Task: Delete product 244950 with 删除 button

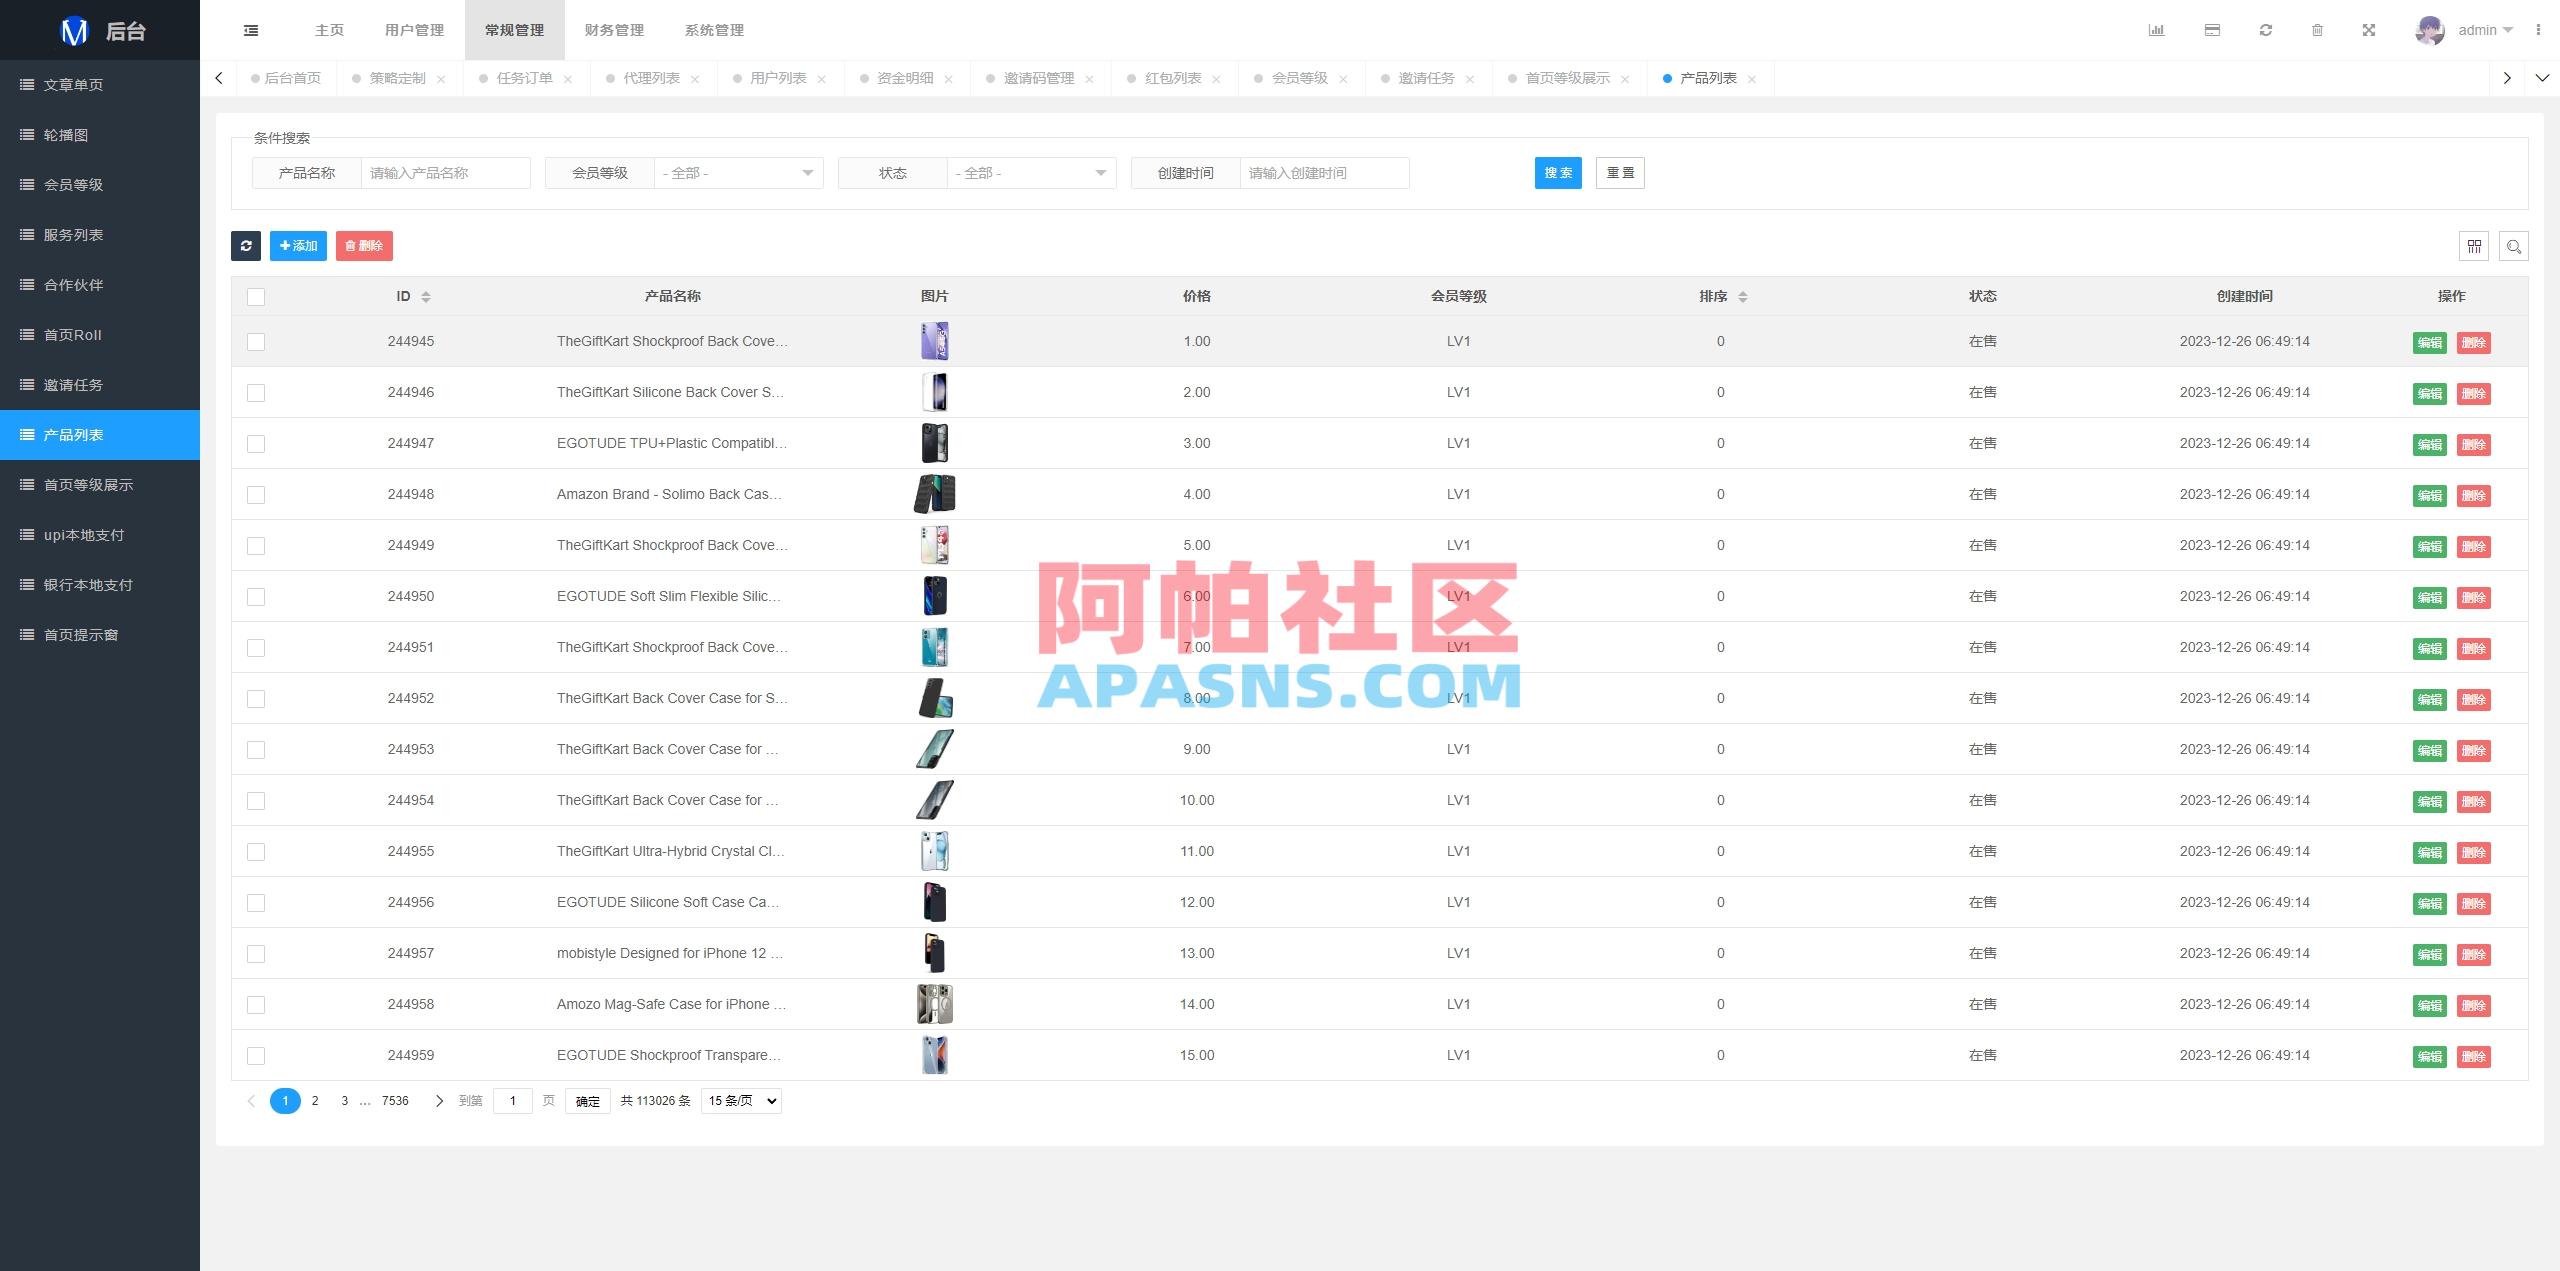Action: [x=2474, y=597]
